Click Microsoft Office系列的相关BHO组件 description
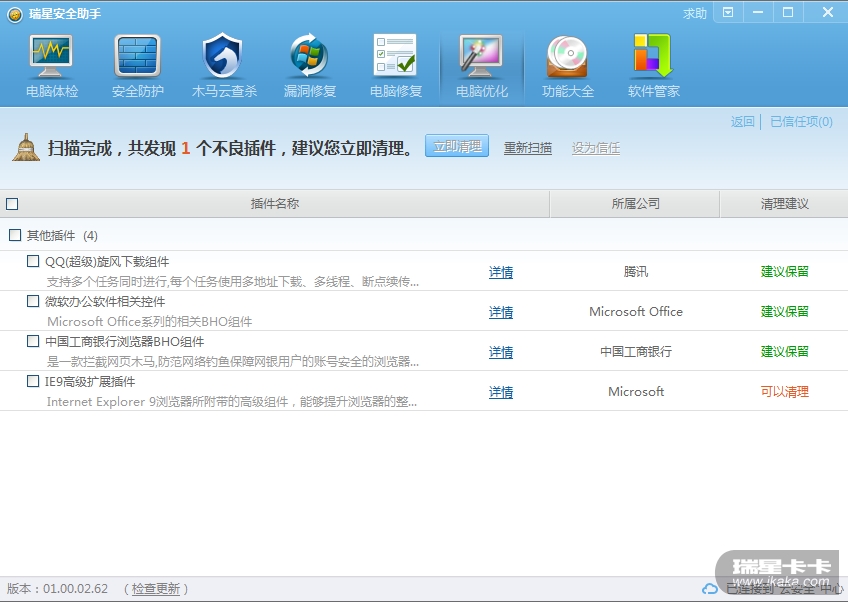 click(150, 322)
